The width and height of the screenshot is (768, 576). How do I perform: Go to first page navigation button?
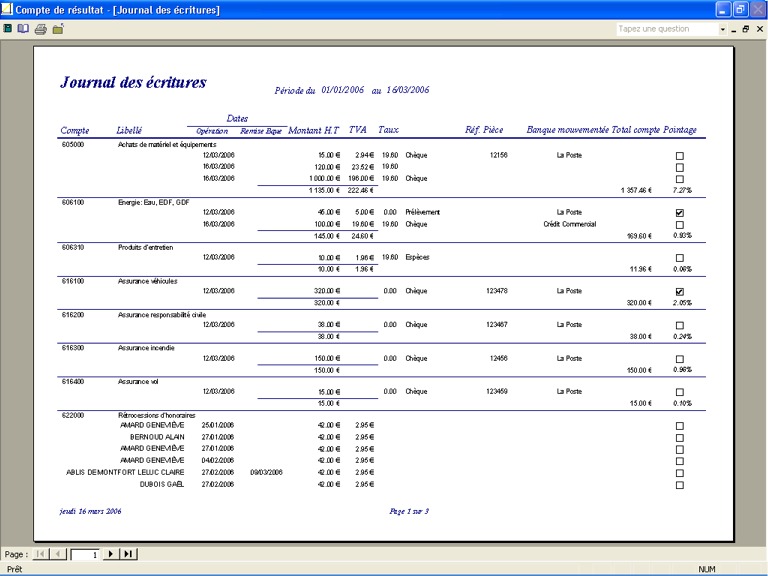point(41,554)
